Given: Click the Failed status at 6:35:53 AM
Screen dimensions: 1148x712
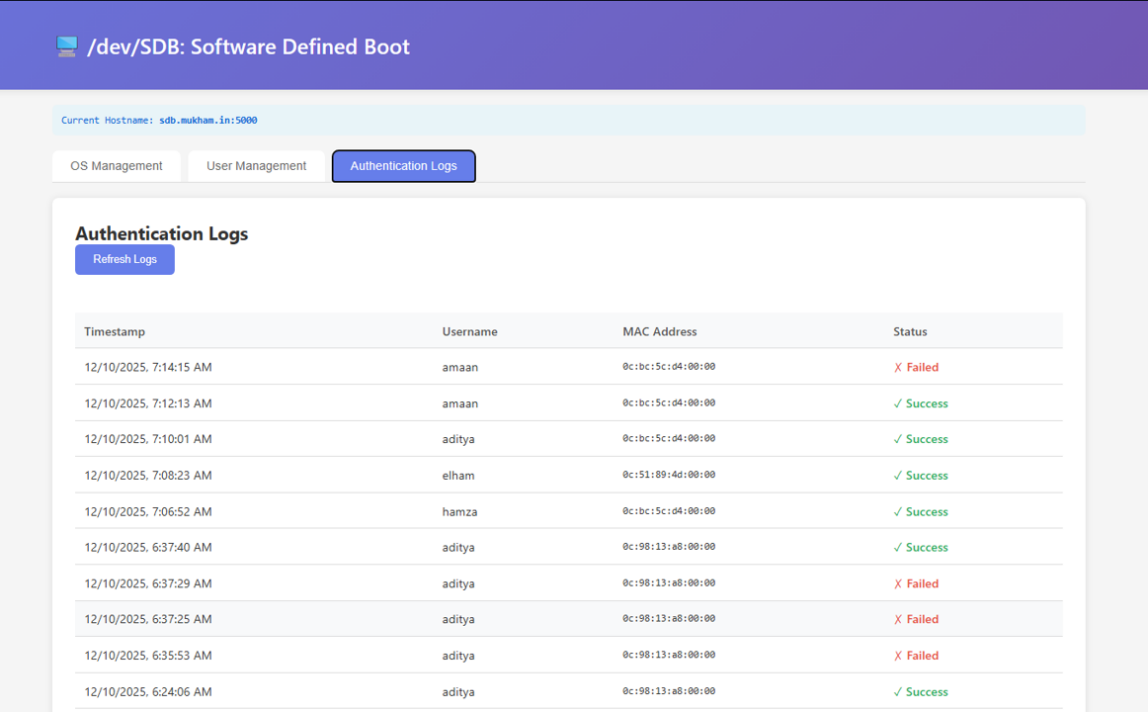Looking at the screenshot, I should click(x=916, y=656).
